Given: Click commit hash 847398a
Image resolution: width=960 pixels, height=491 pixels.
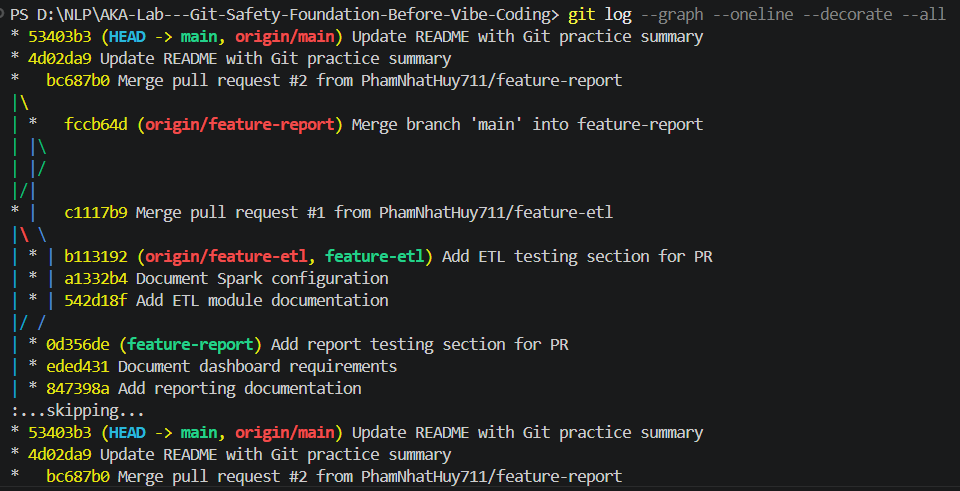Looking at the screenshot, I should pos(78,389).
